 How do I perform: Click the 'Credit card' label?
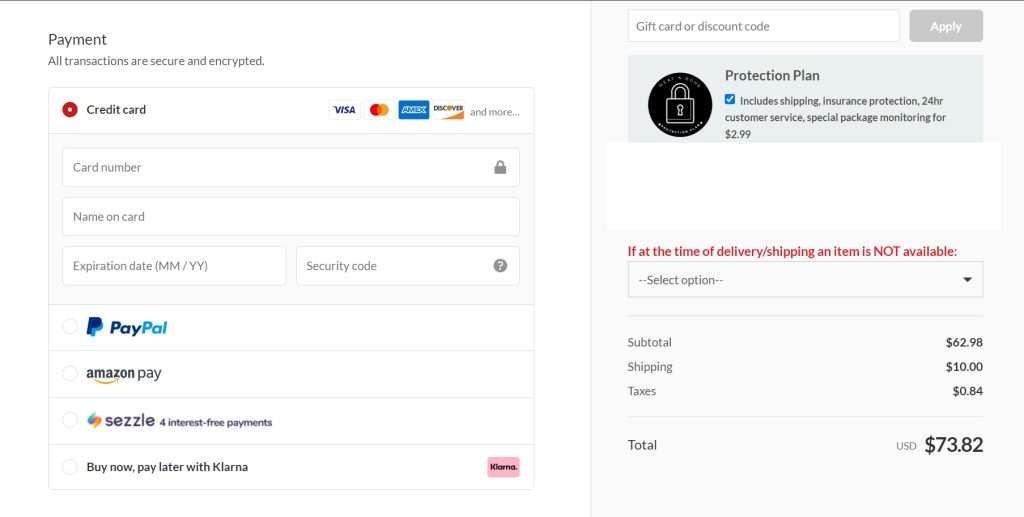(116, 110)
